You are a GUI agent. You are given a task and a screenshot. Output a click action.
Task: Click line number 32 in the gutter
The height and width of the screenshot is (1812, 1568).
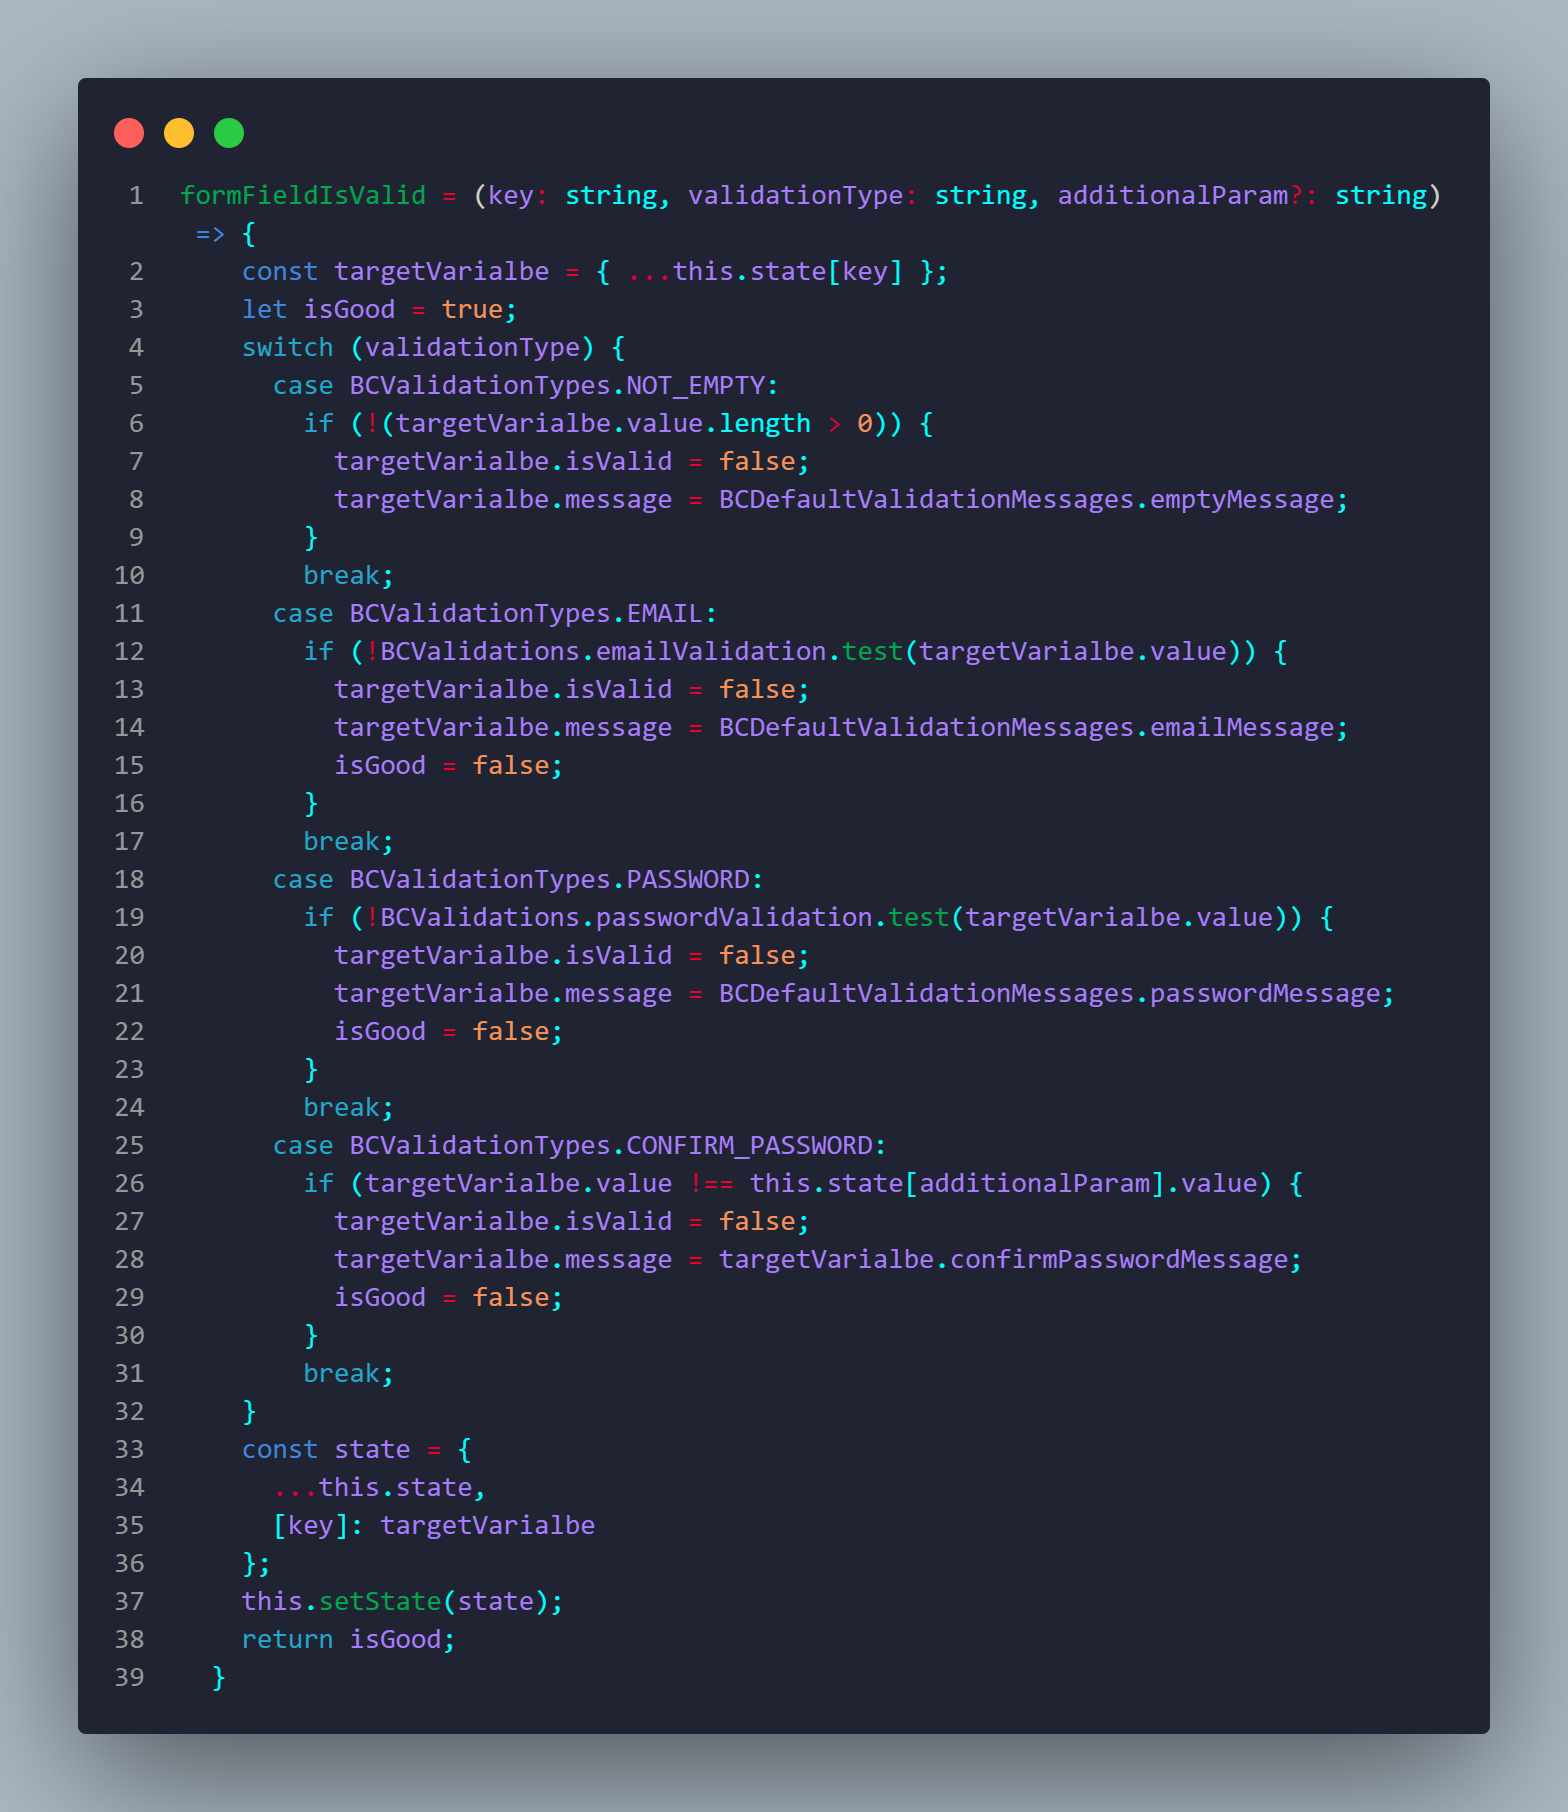(130, 1411)
